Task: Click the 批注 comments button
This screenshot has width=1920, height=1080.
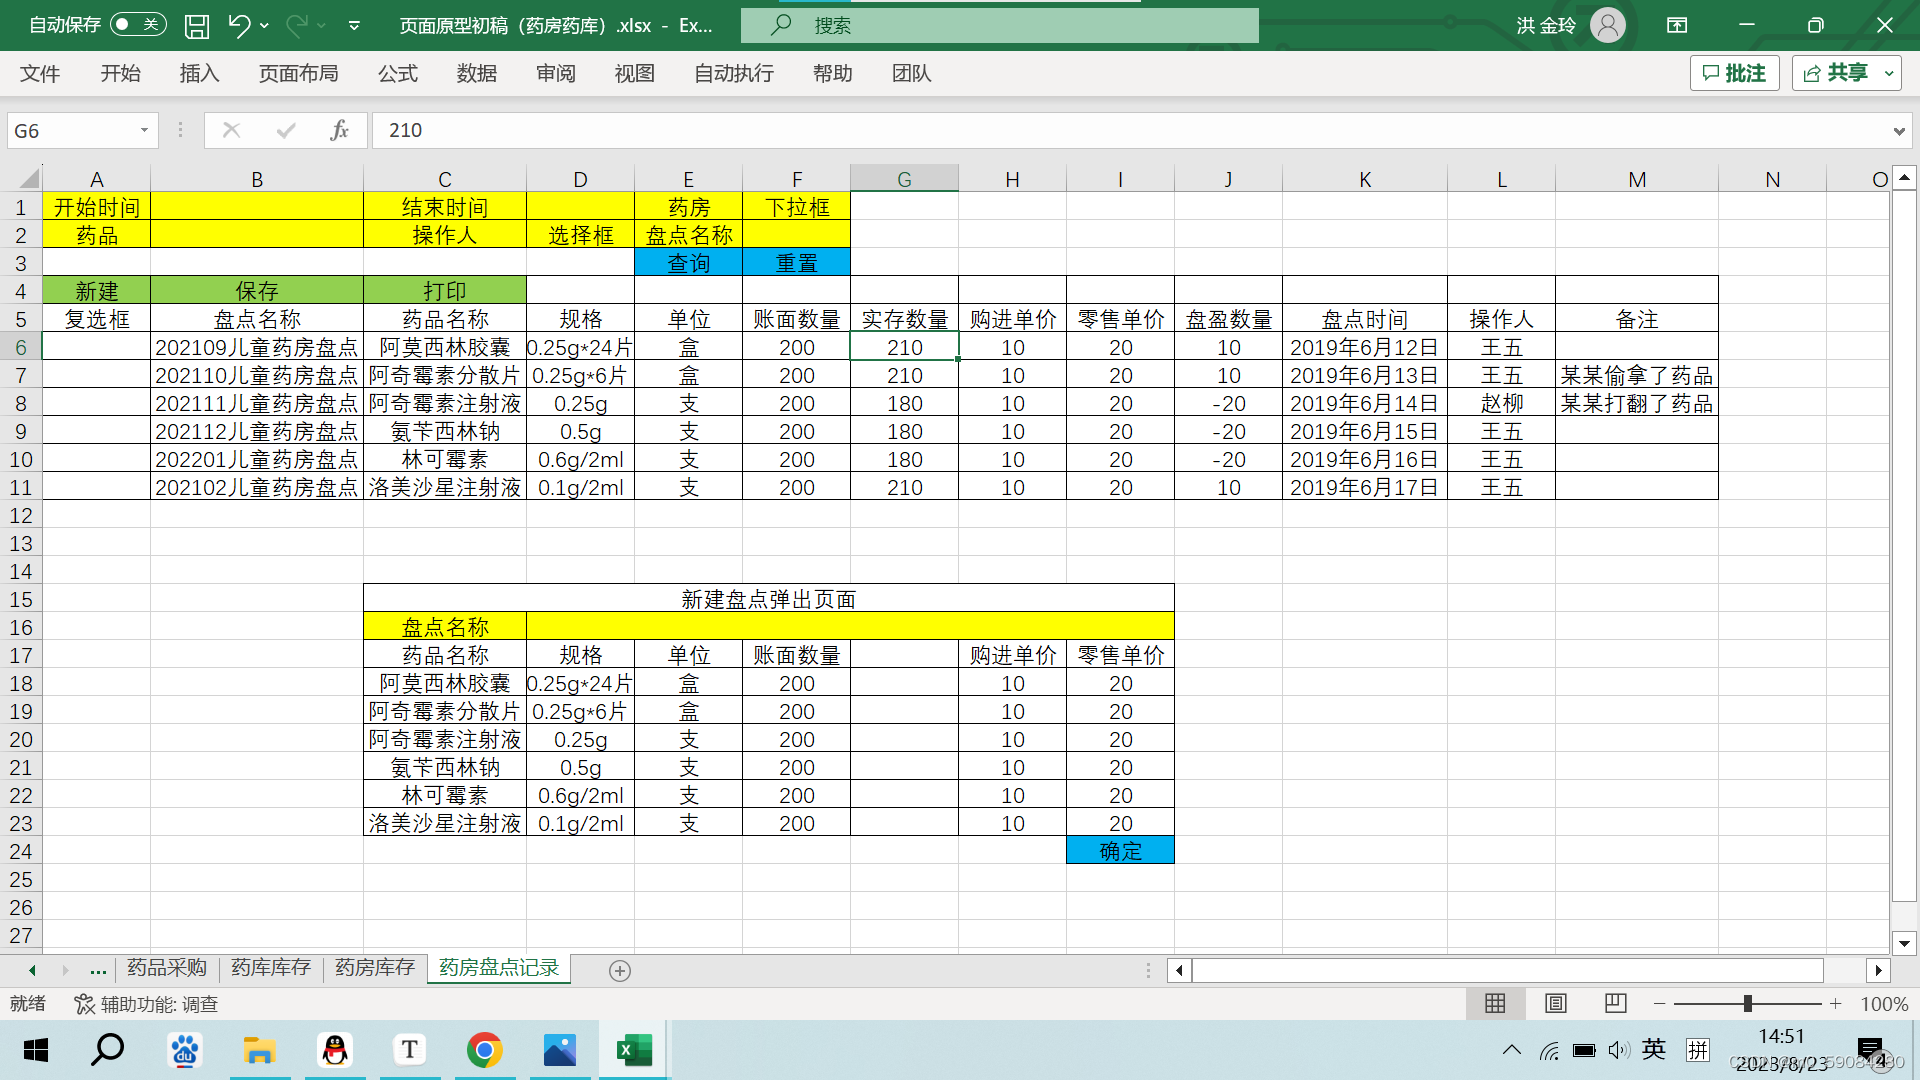Action: (x=1734, y=73)
